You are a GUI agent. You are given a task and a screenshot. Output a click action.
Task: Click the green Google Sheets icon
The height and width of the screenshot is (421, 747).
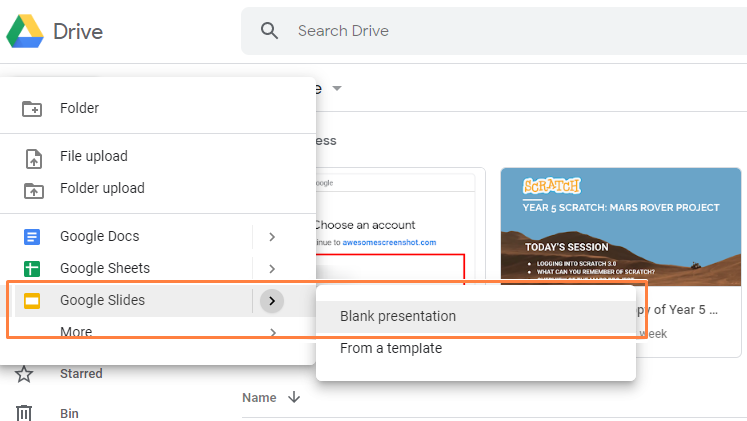tap(32, 269)
